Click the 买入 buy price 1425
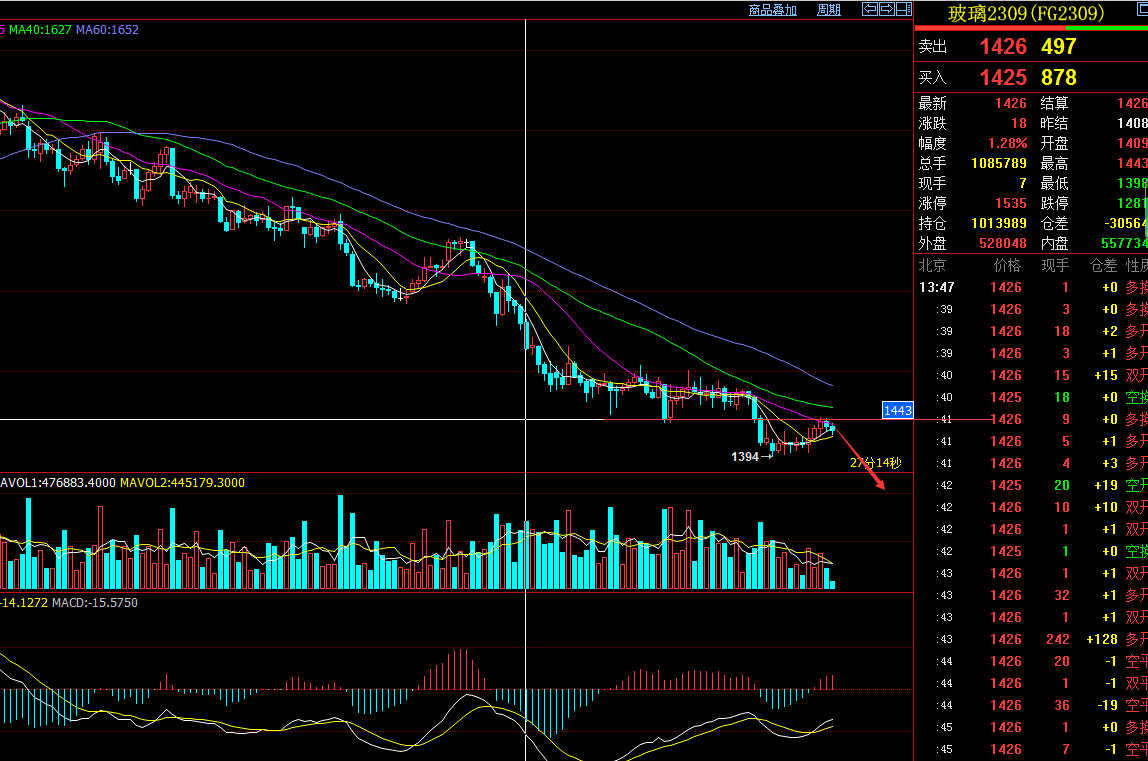This screenshot has height=761, width=1148. pos(1004,77)
